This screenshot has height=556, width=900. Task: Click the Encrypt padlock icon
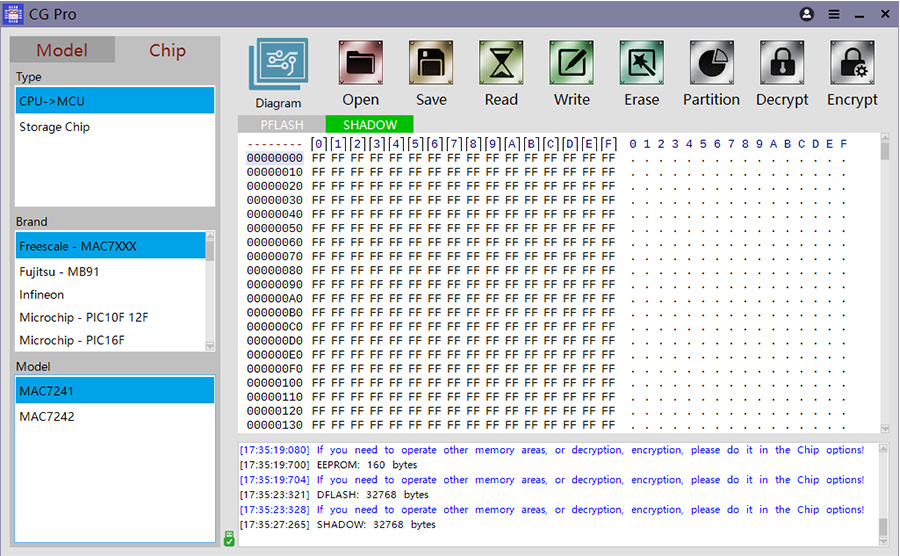(852, 66)
